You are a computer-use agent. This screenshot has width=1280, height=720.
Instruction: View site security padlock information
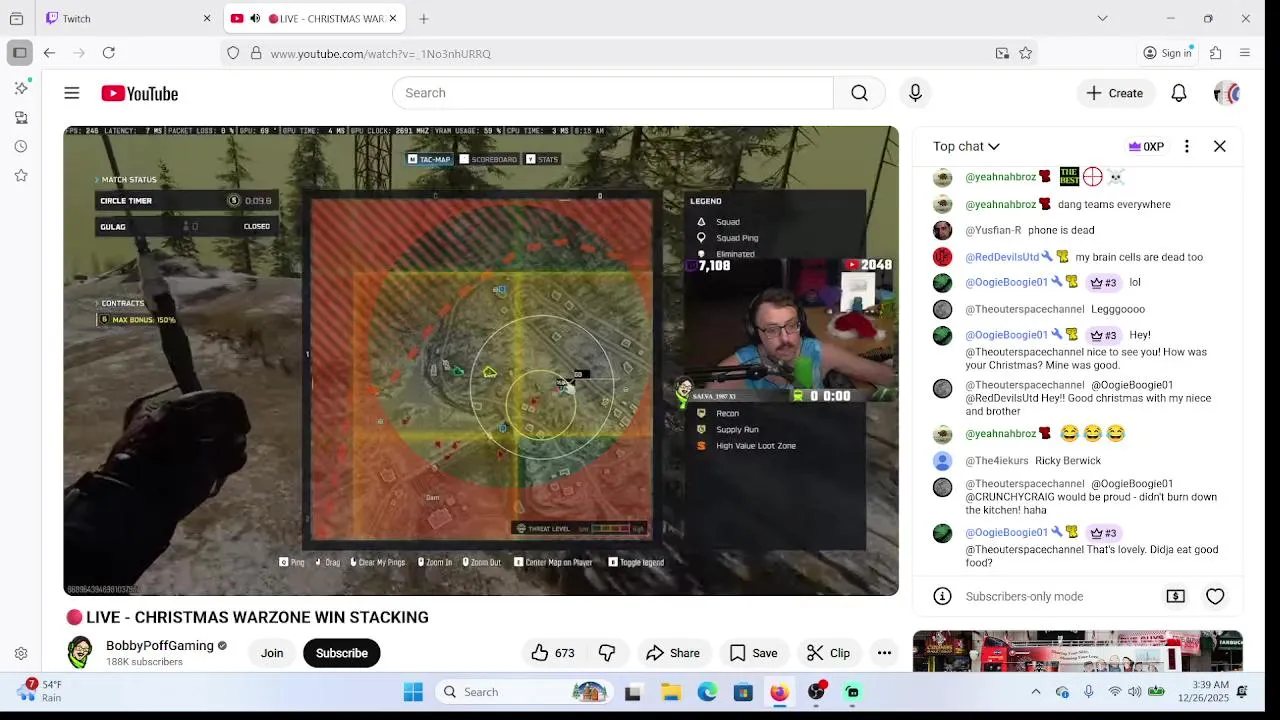pos(256,53)
